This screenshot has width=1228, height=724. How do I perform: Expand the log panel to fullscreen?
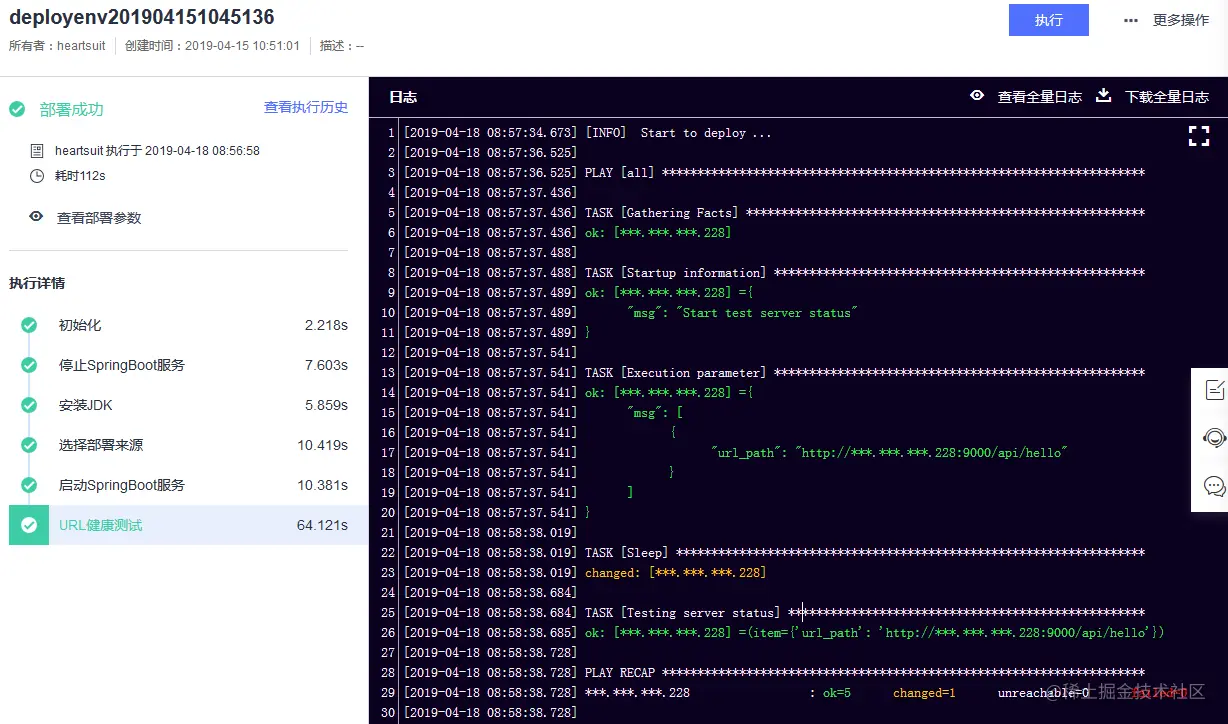pyautogui.click(x=1198, y=136)
